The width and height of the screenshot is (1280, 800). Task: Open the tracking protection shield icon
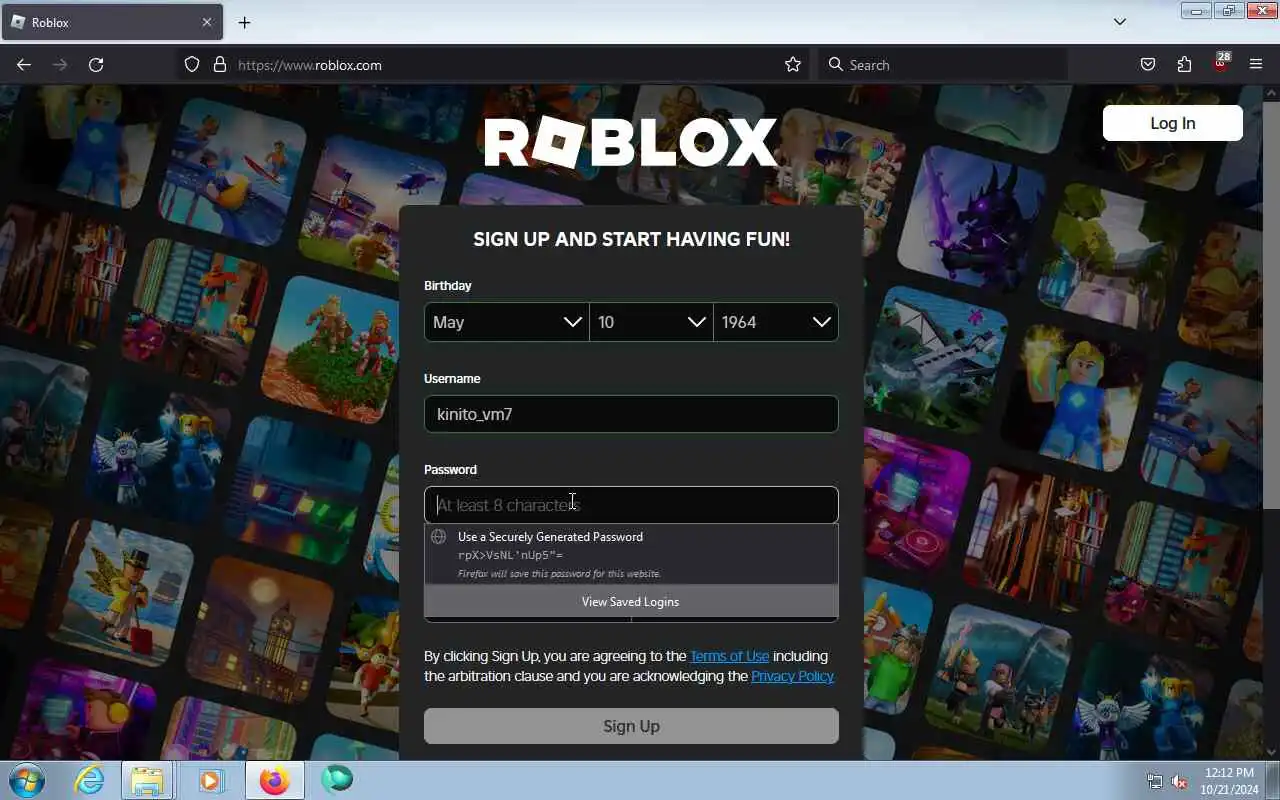(192, 65)
